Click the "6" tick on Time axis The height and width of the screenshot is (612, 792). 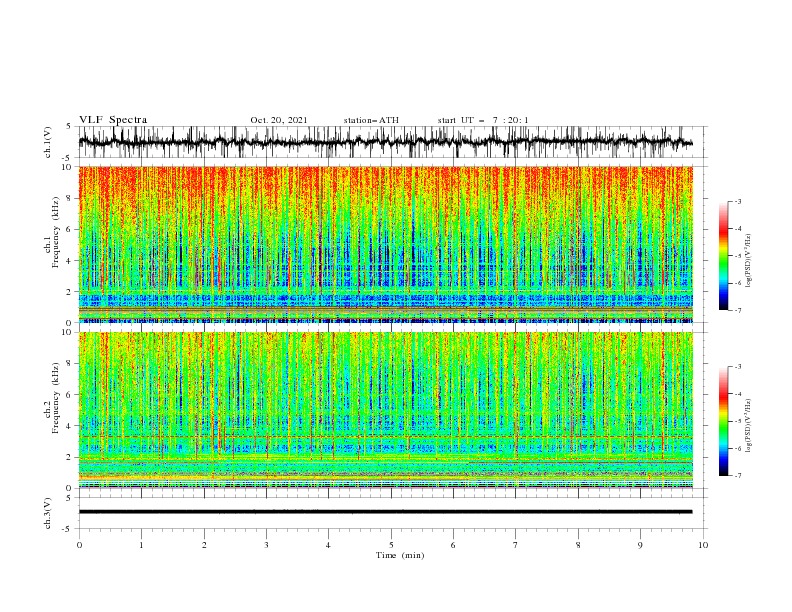pos(453,545)
